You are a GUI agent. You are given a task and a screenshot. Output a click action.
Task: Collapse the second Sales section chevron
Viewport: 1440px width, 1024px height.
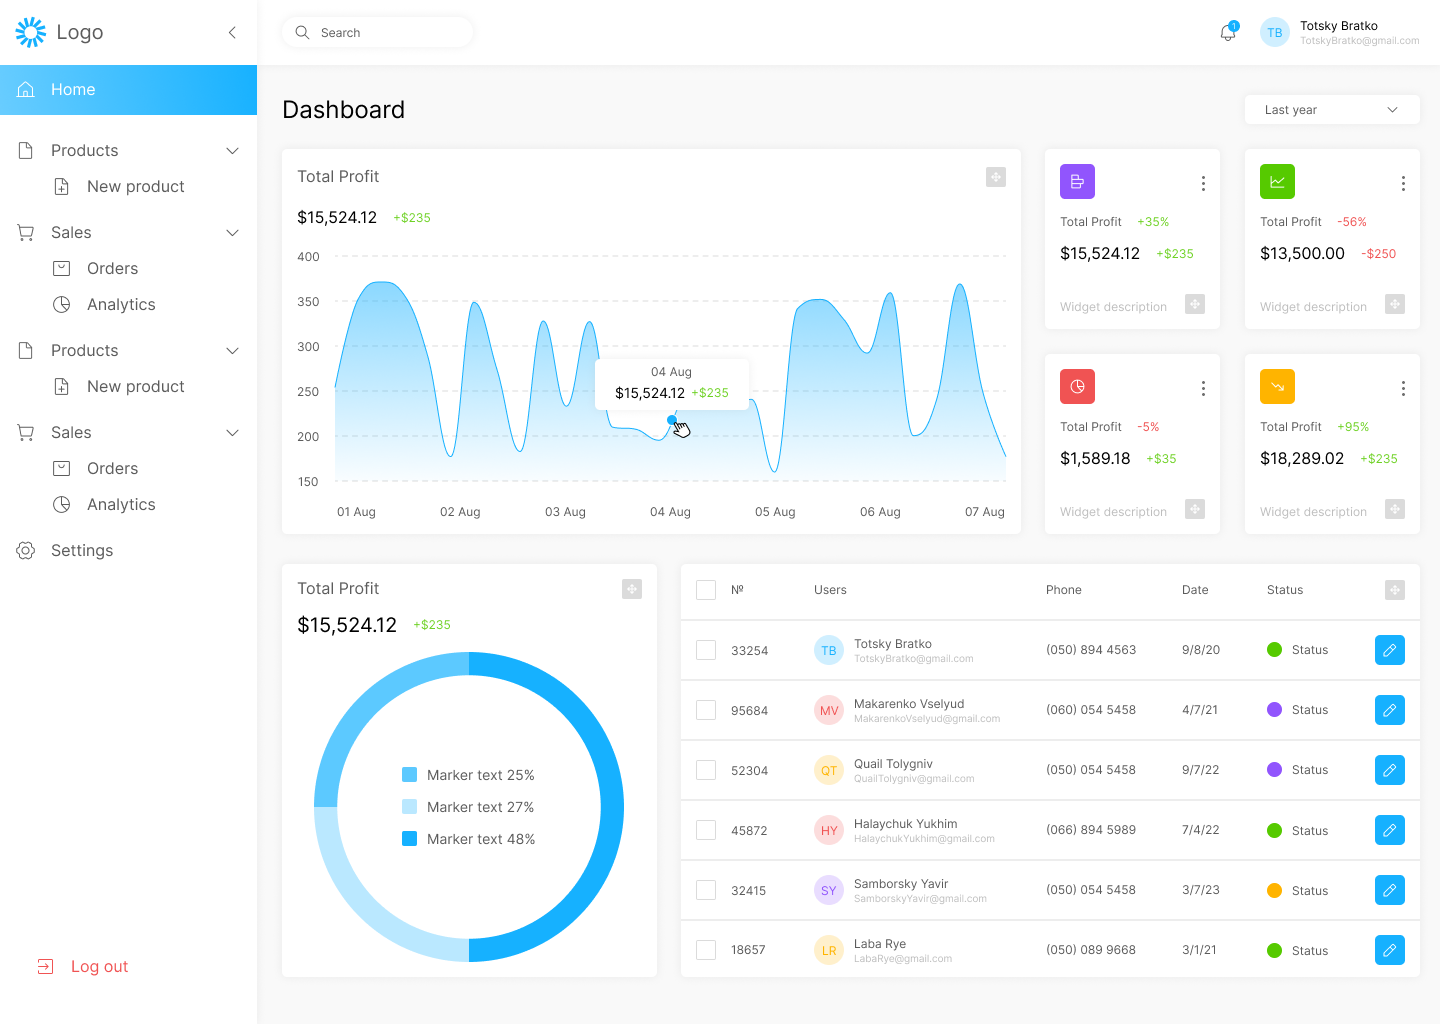tap(232, 433)
